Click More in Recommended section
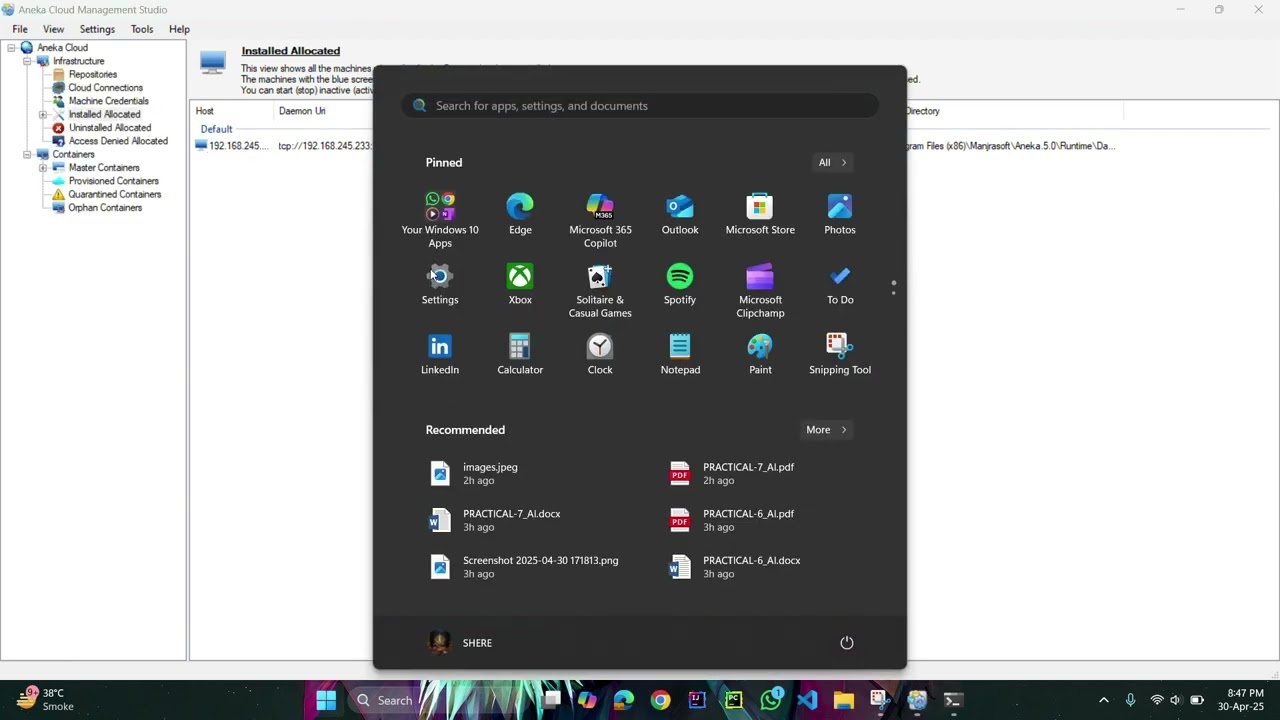Viewport: 1280px width, 720px height. click(x=826, y=430)
